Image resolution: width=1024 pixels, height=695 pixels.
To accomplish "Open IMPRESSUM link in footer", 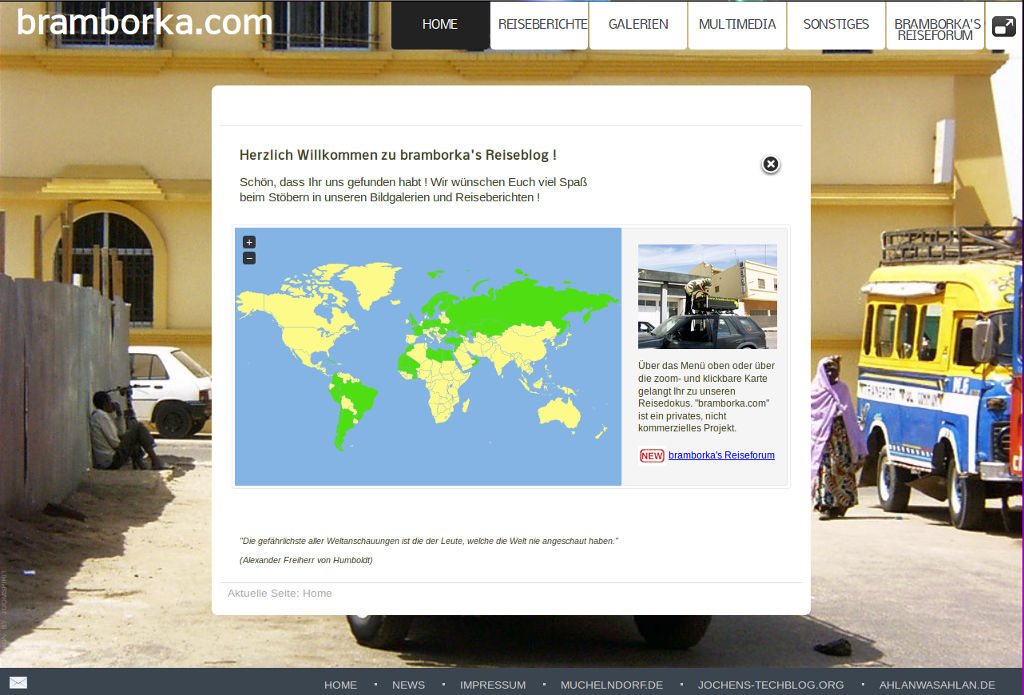I will tap(492, 685).
